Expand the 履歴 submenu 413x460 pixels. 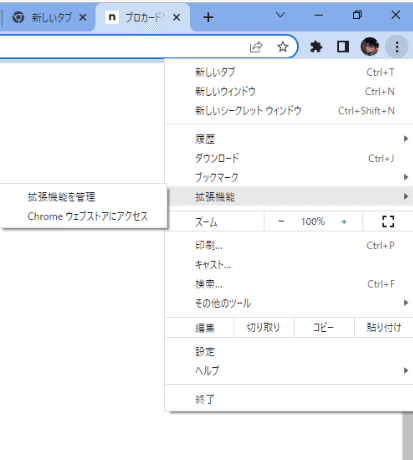pyautogui.click(x=289, y=139)
